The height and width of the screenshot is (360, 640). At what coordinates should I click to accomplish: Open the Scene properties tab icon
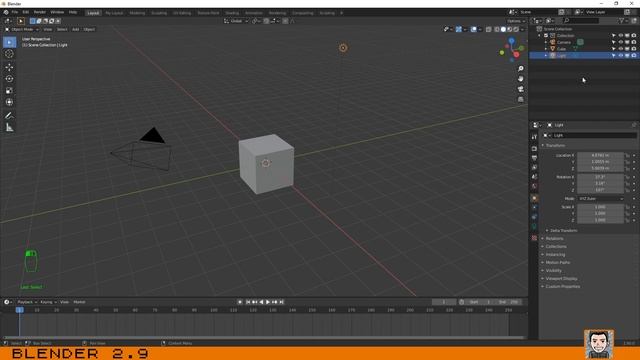click(x=534, y=177)
